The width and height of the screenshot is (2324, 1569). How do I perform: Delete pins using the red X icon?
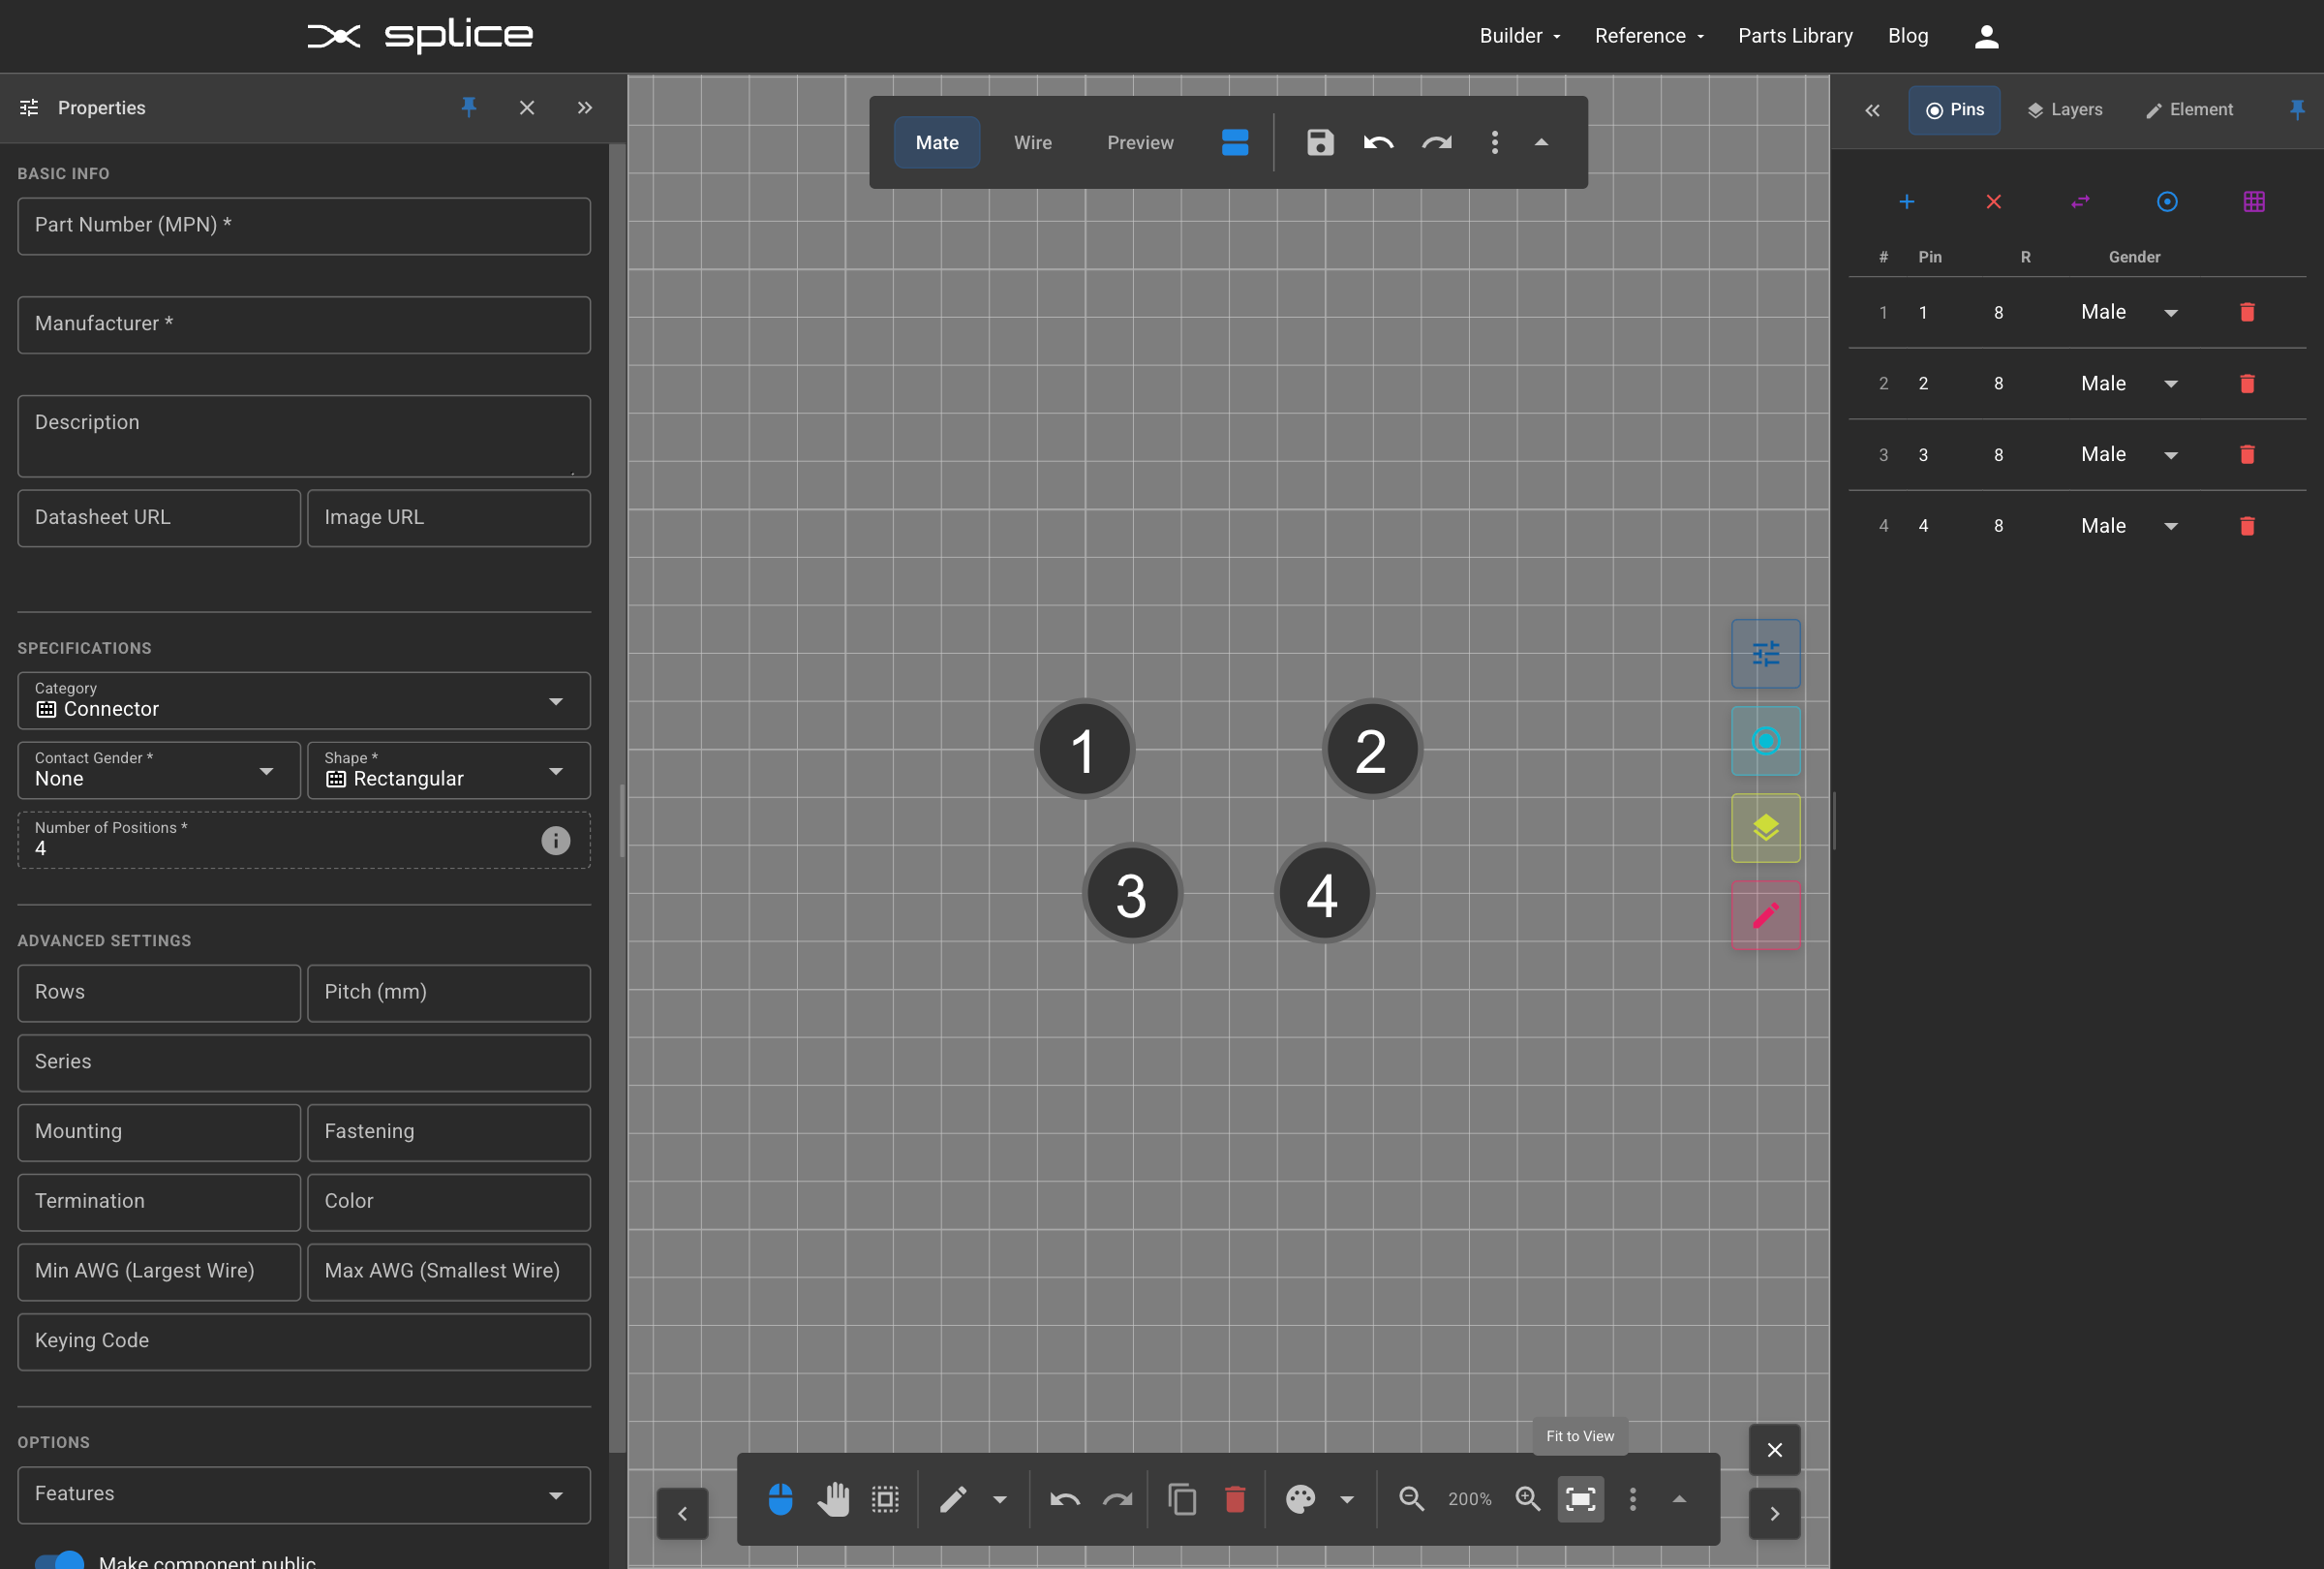point(1994,201)
